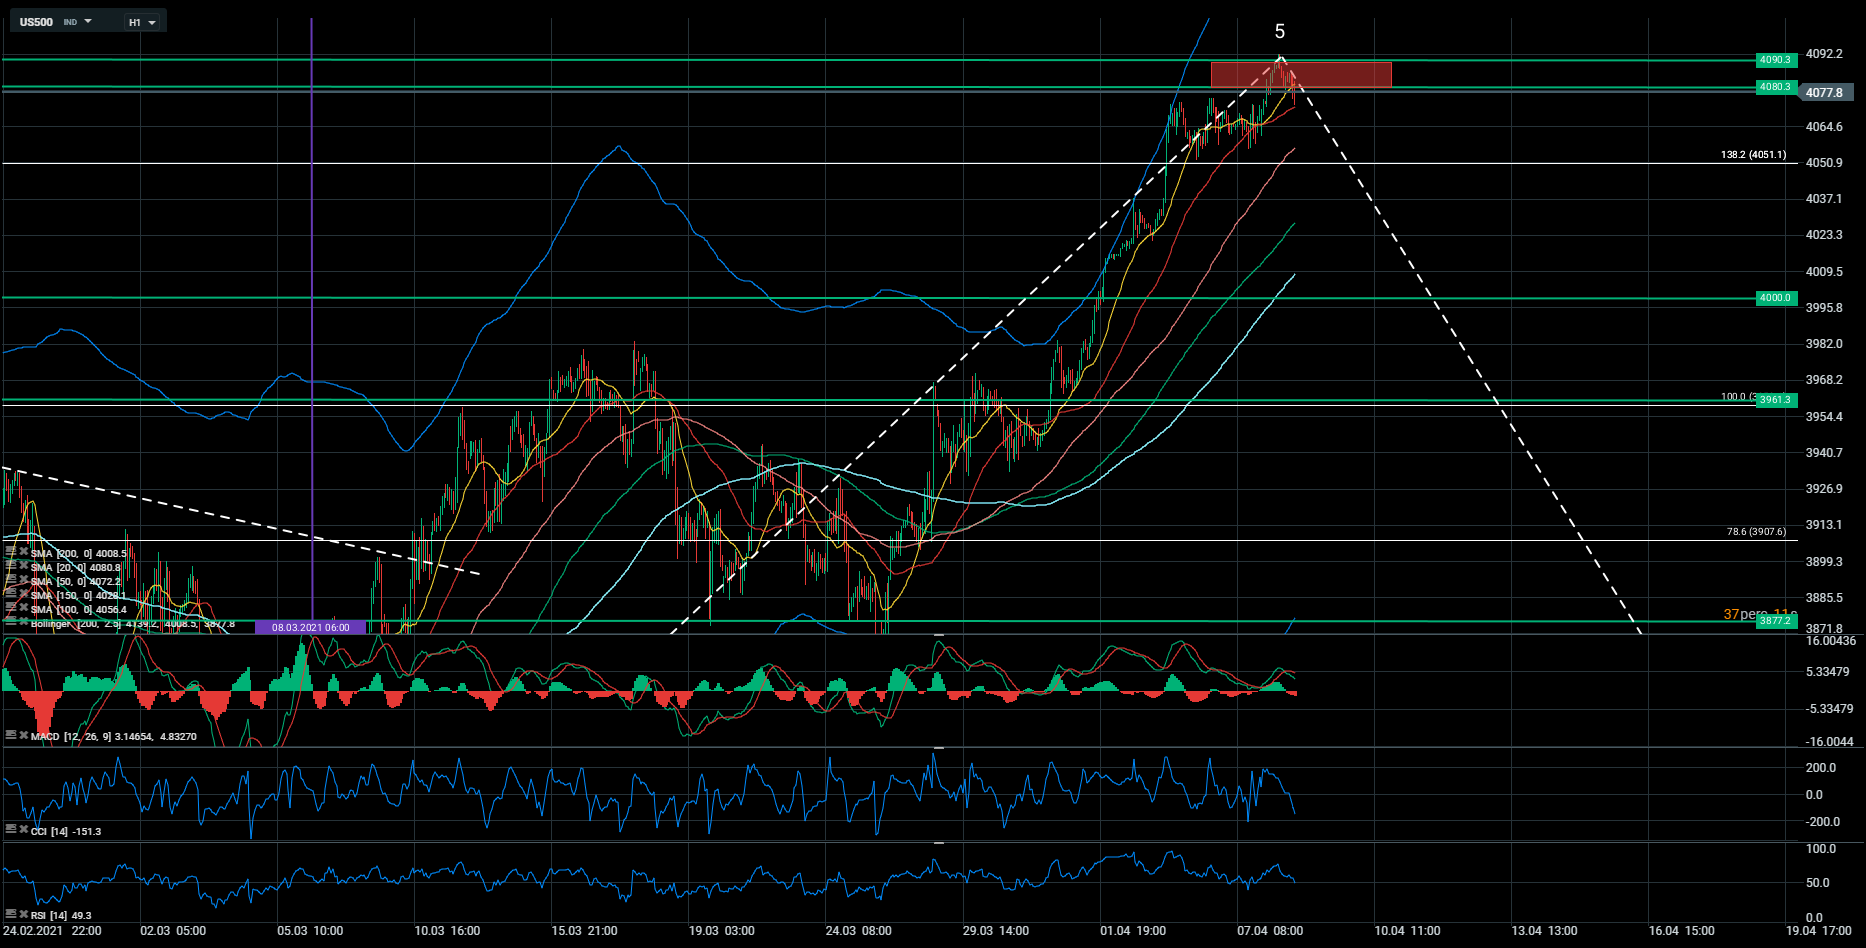Open settings icon for SMA 20 indicator
This screenshot has width=1866, height=948.
(x=11, y=567)
